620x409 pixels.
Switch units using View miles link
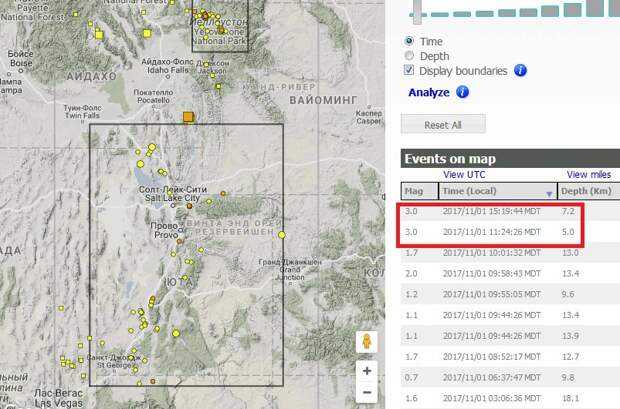coord(588,174)
